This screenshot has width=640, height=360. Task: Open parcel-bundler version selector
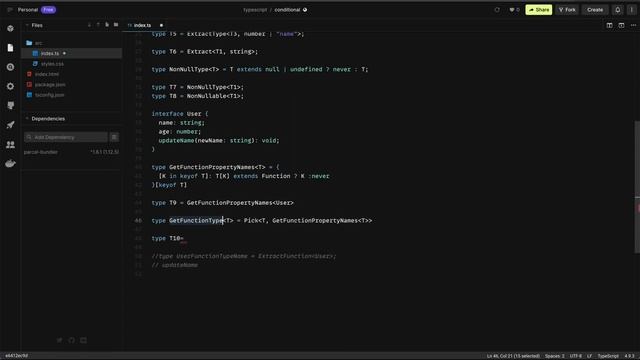[x=104, y=152]
